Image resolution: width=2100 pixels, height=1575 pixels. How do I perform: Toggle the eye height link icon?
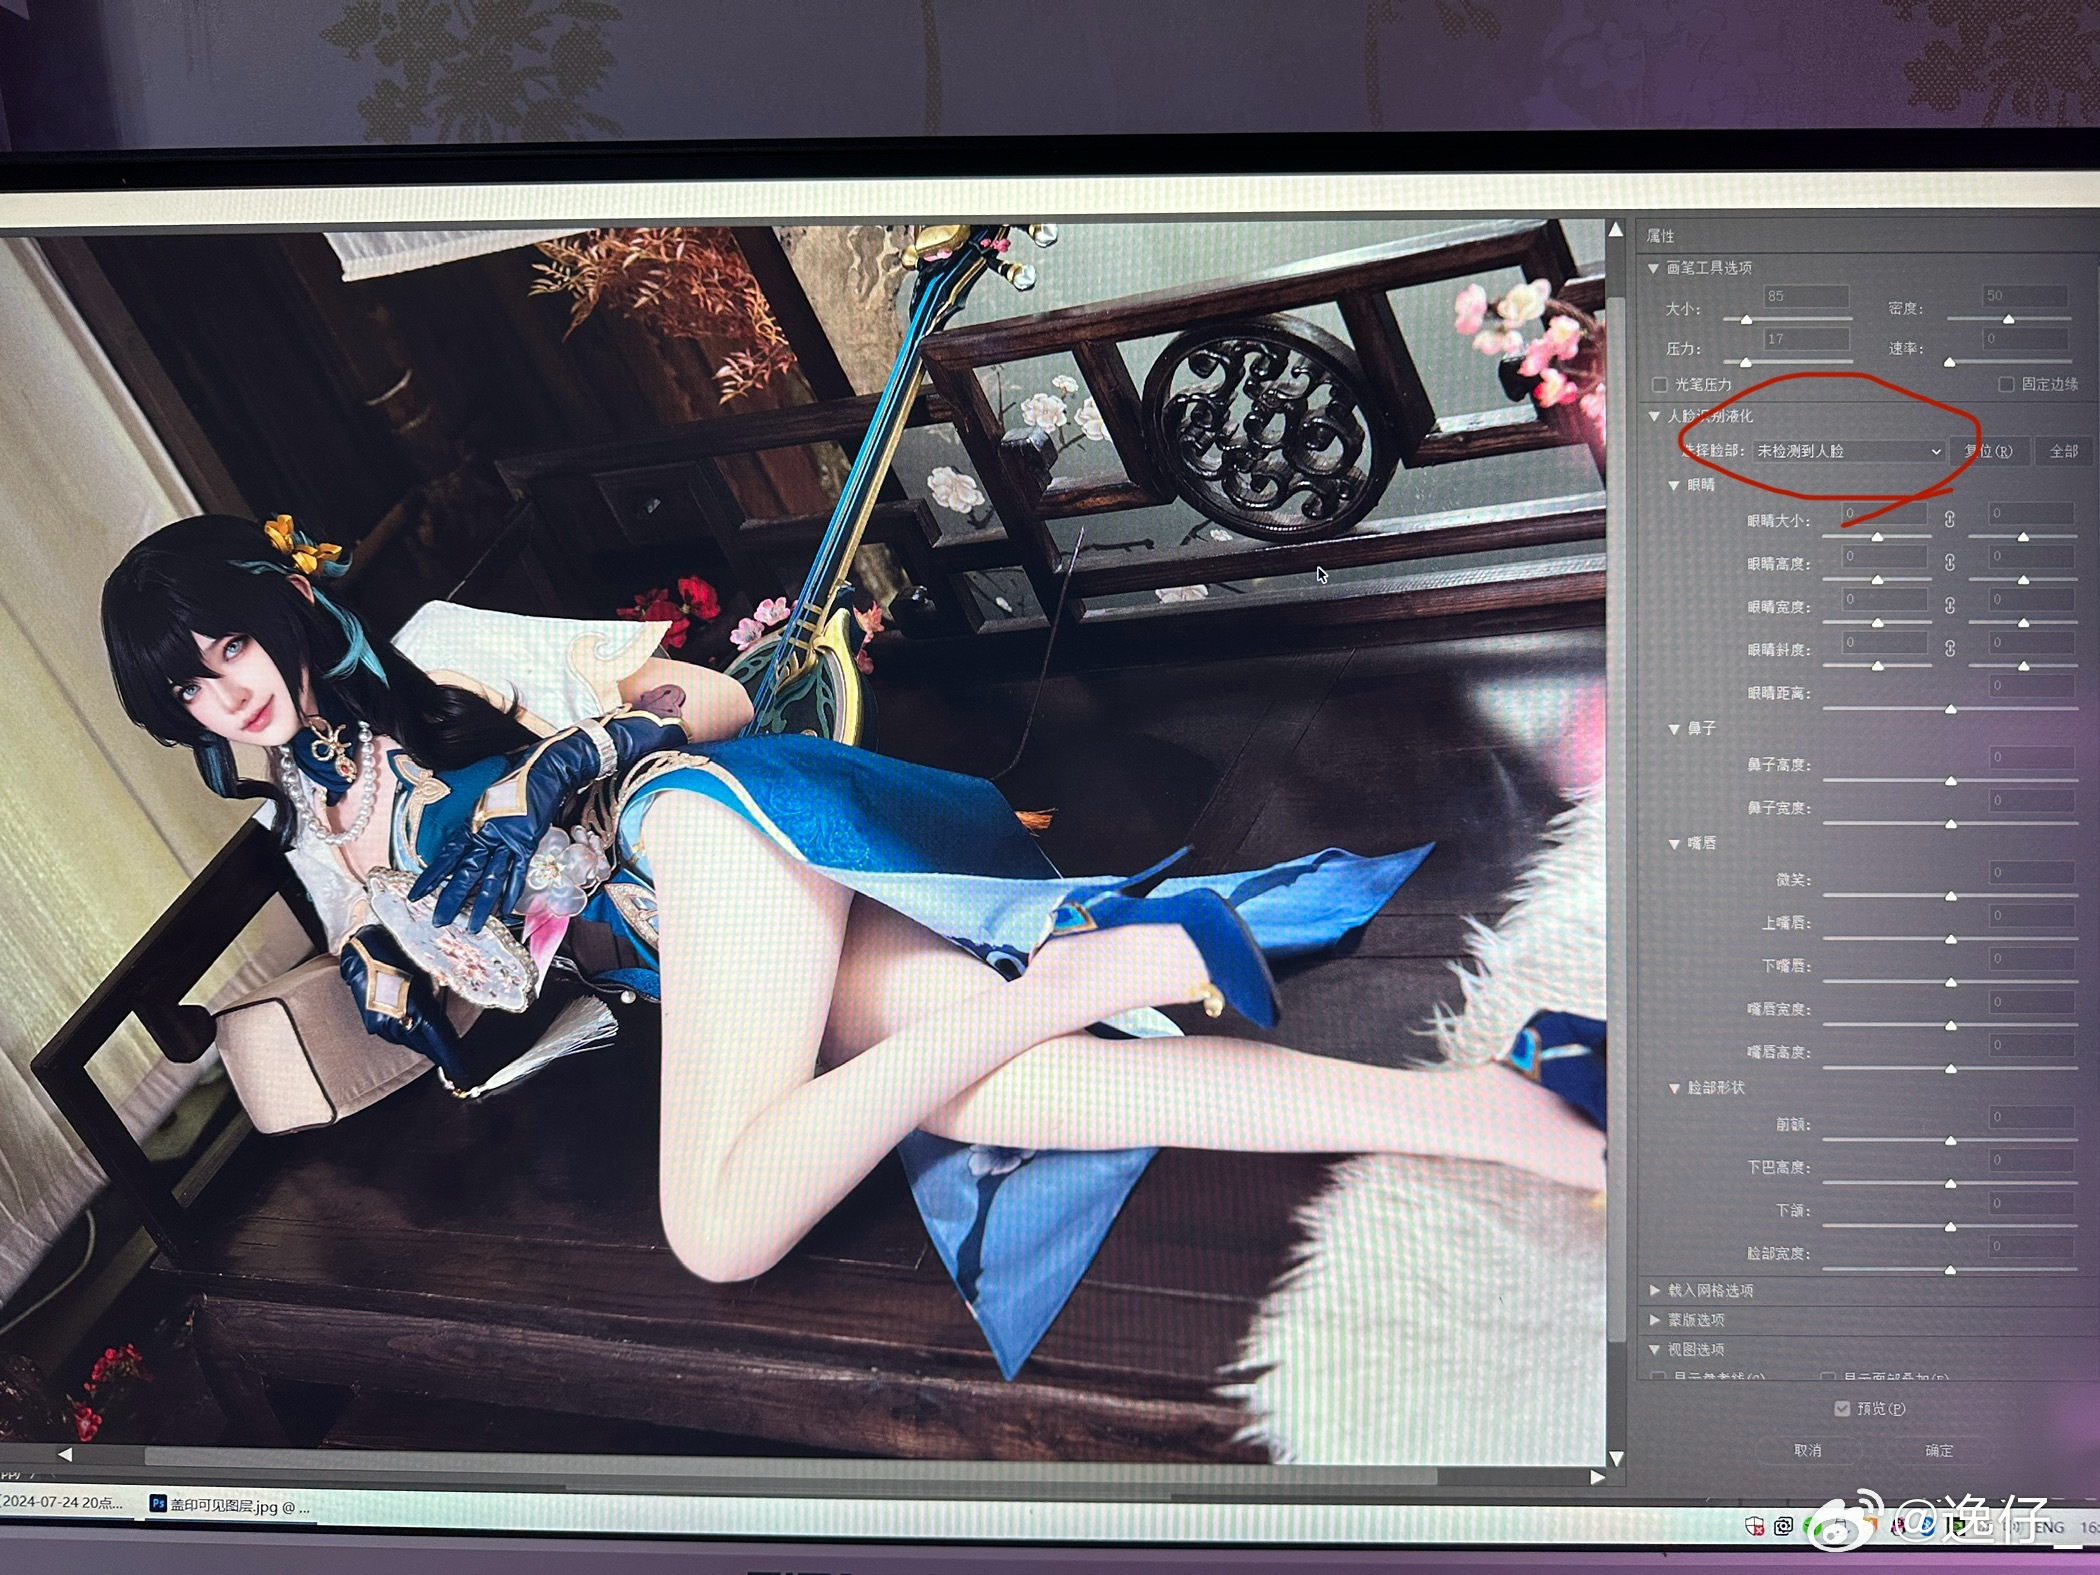coord(1949,563)
